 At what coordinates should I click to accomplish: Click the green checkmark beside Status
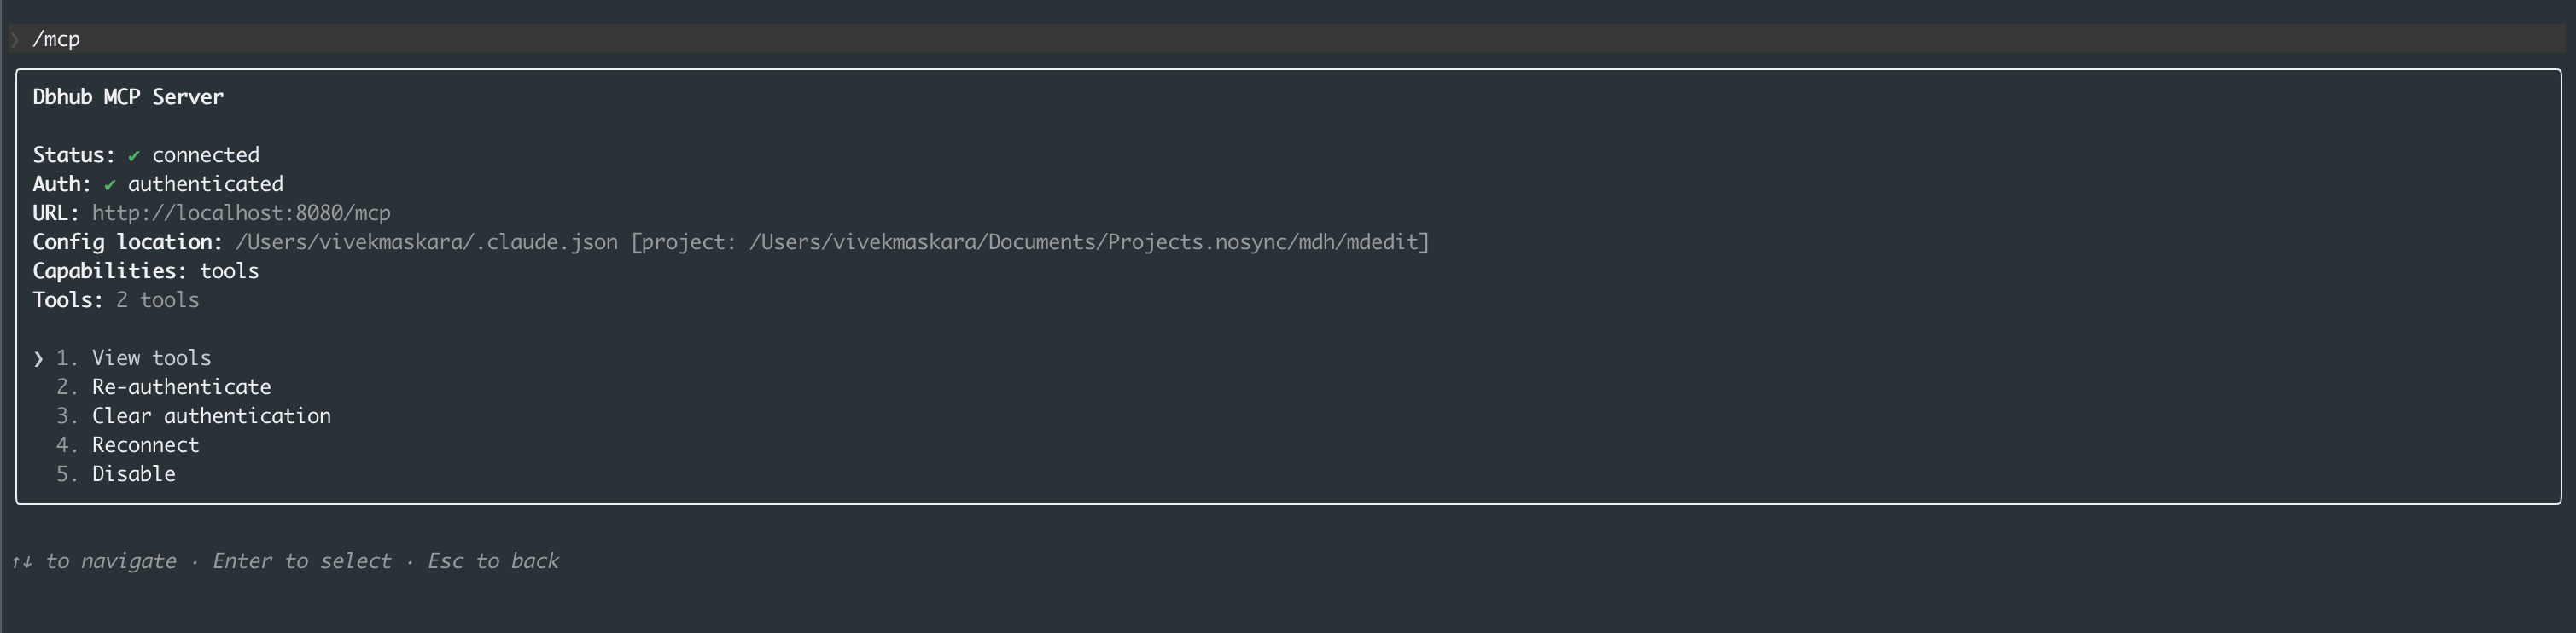click(135, 155)
